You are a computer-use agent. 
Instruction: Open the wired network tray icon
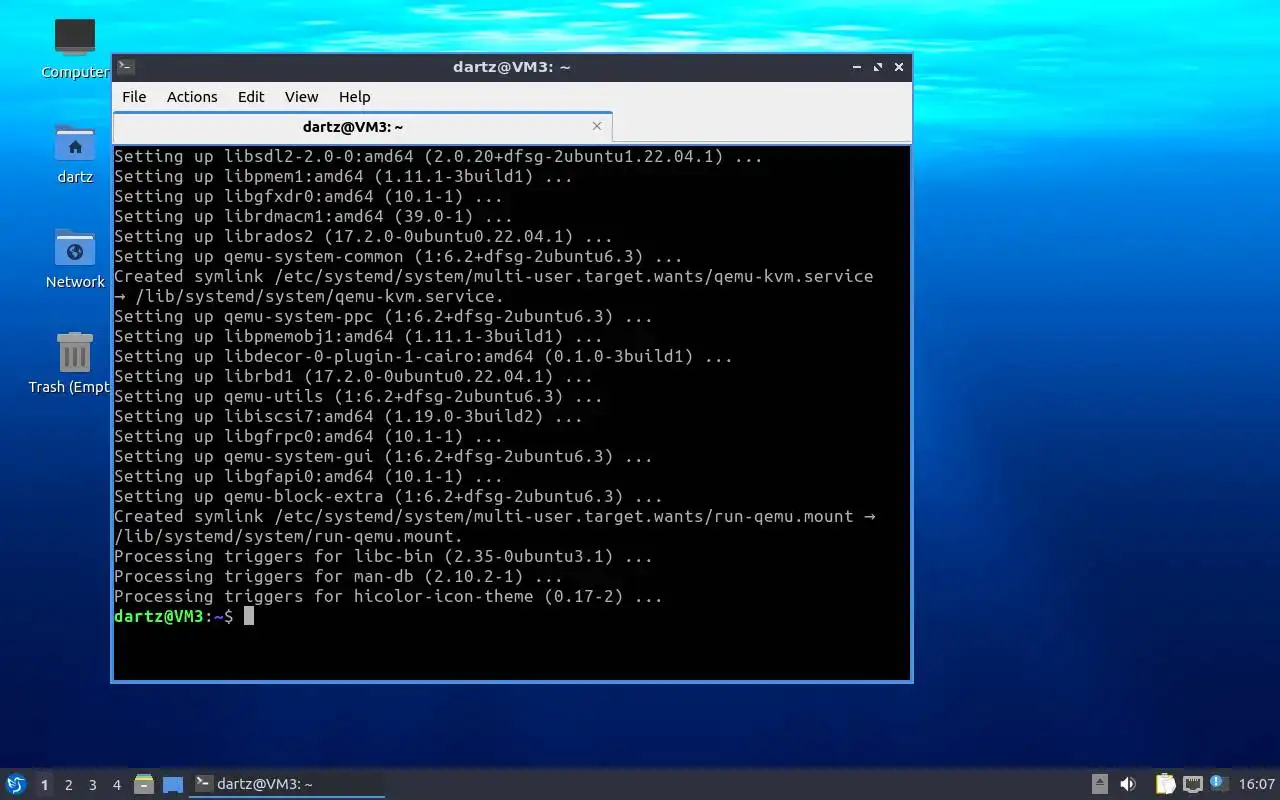(x=1192, y=784)
